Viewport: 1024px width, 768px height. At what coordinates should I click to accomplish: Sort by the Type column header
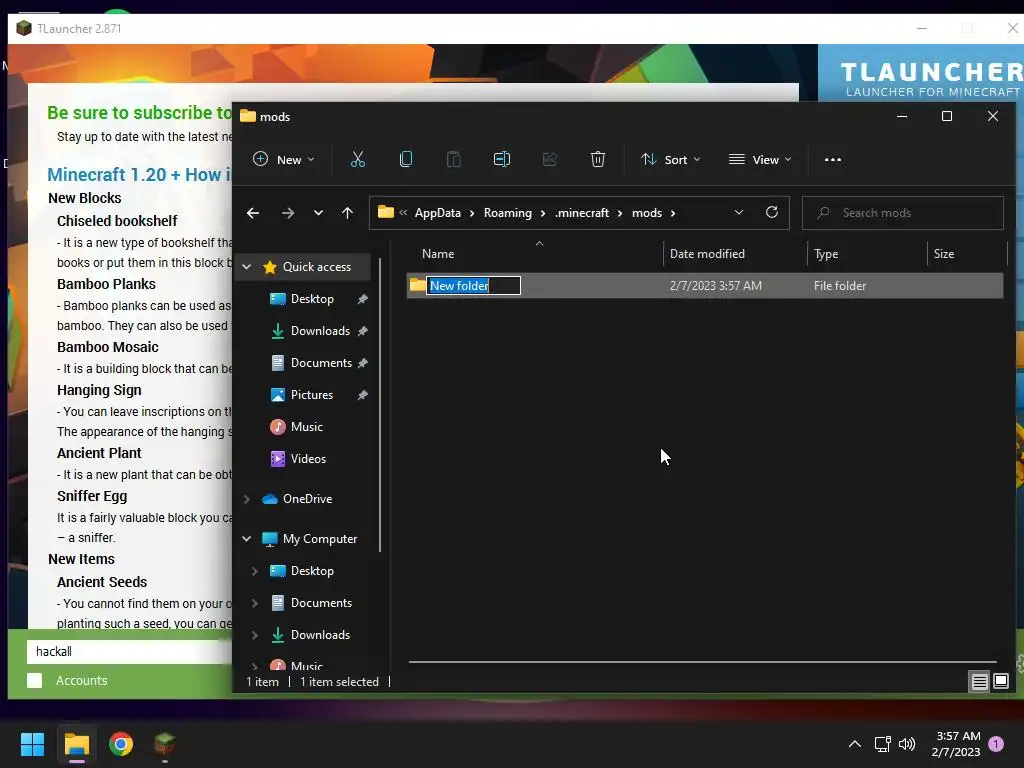tap(867, 254)
